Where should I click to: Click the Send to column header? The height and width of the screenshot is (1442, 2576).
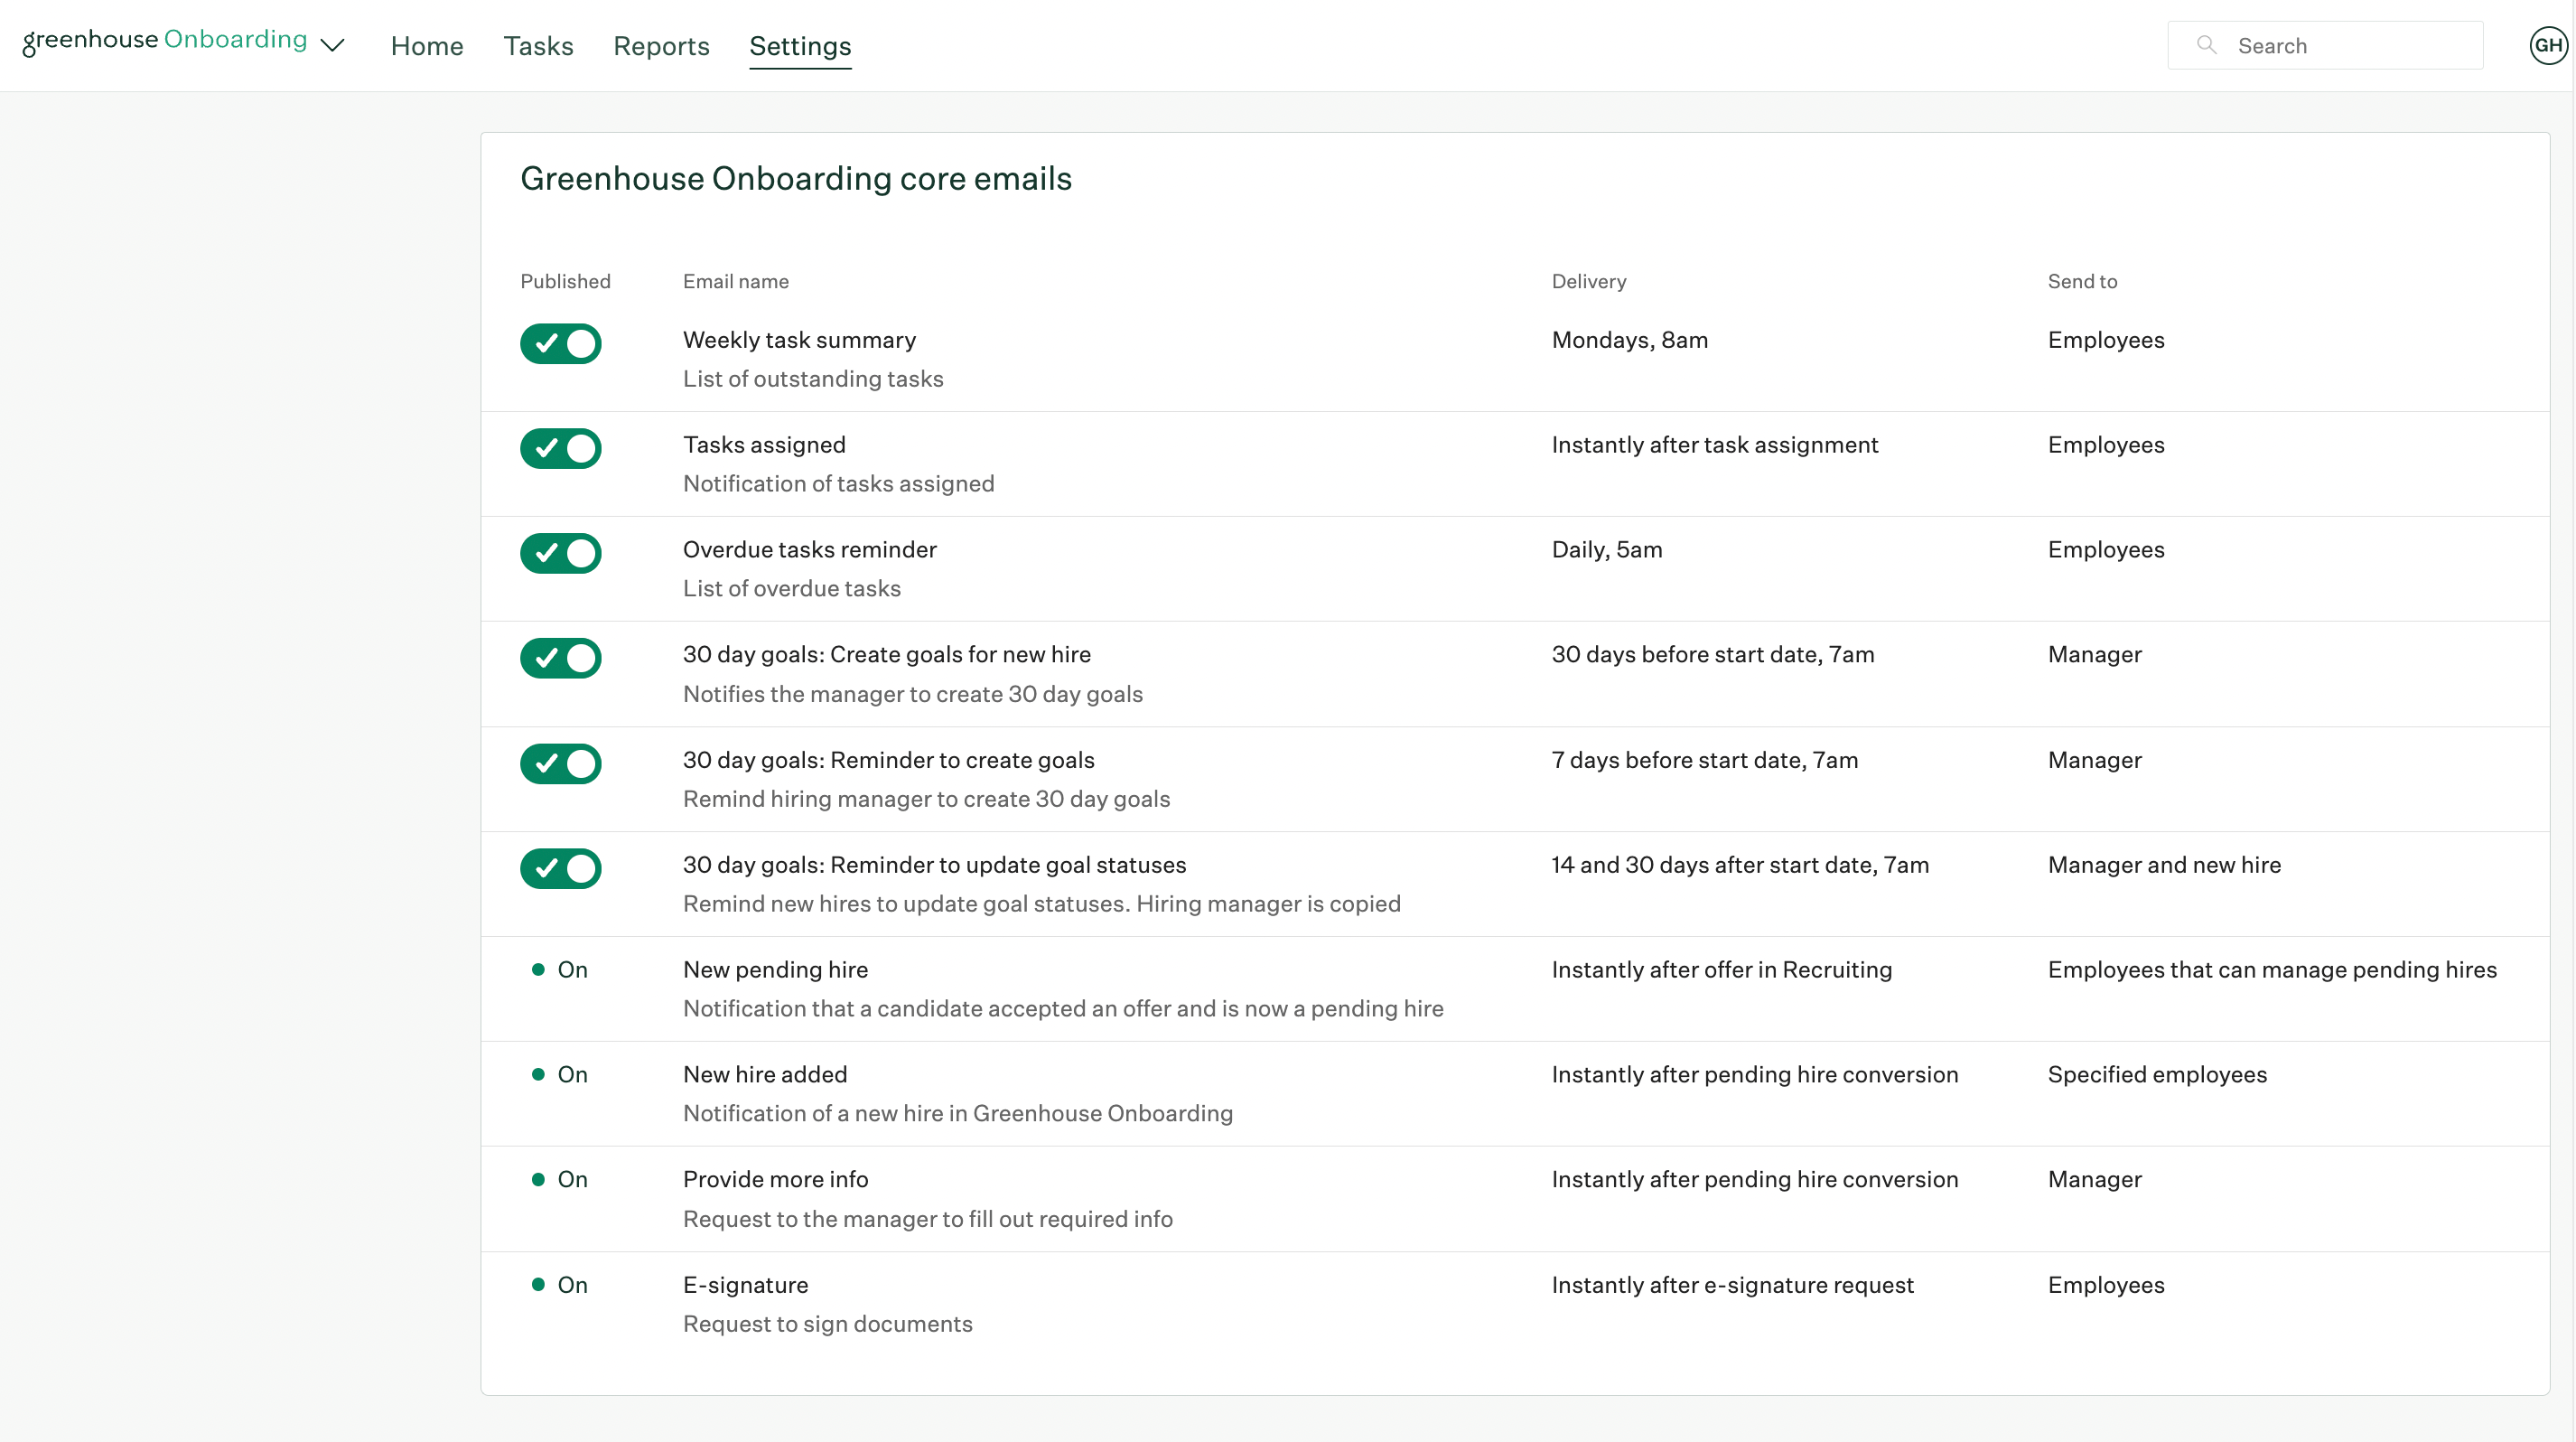[x=2082, y=282]
